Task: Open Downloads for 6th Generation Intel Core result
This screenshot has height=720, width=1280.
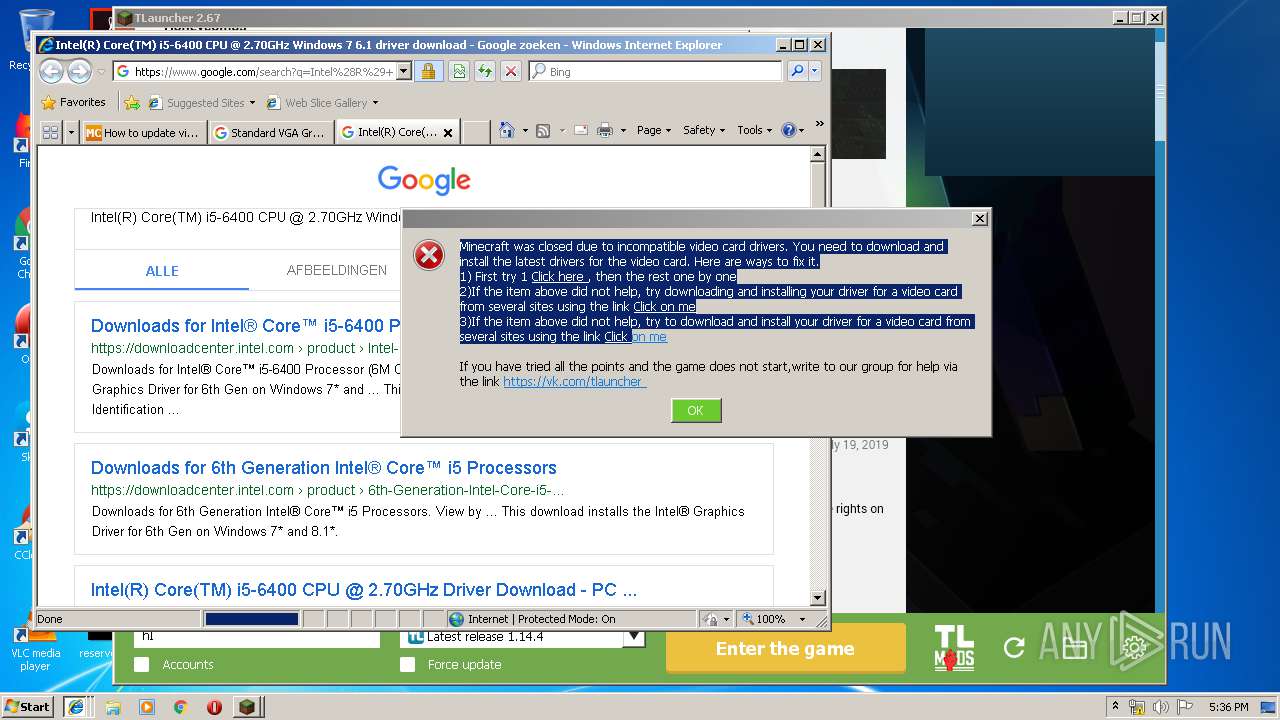Action: 323,468
